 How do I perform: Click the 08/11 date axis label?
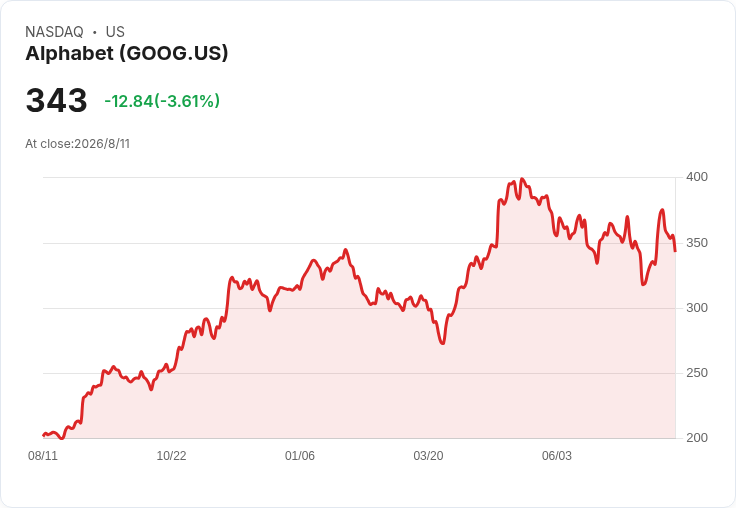[43, 455]
